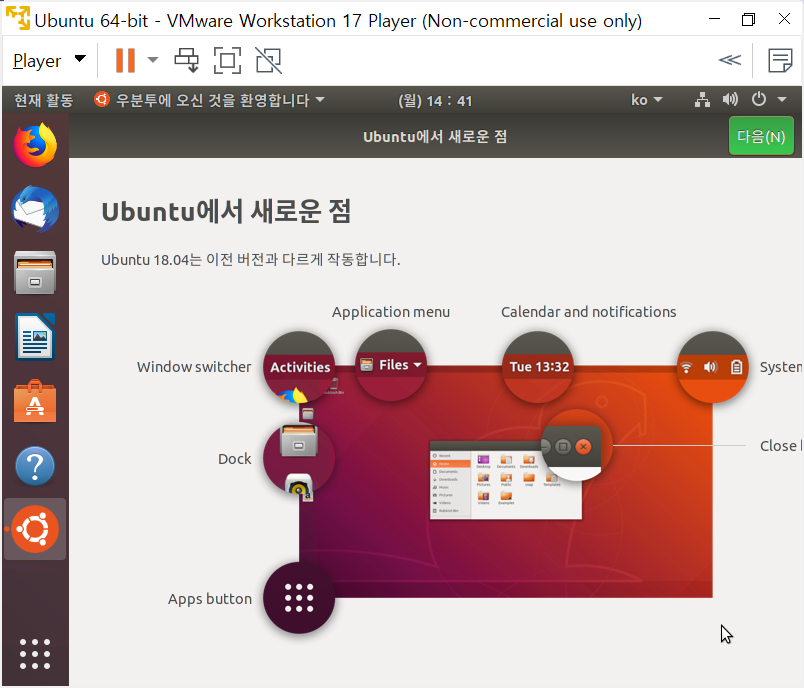Image resolution: width=804 pixels, height=688 pixels.
Task: Click the 'Application menu' label
Action: [391, 312]
